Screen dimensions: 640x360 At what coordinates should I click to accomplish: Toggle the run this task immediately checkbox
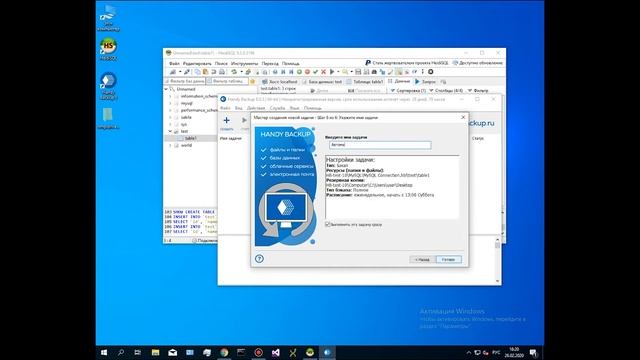328,224
